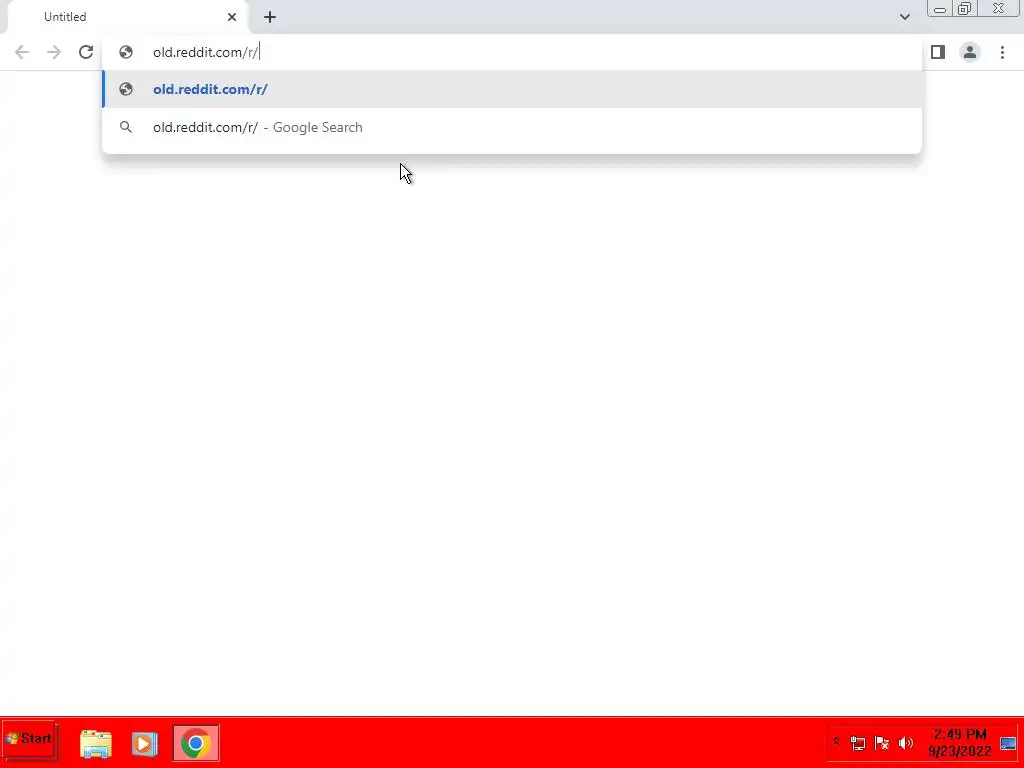The image size is (1024, 768).
Task: Reload the page with the refresh icon
Action: 86,52
